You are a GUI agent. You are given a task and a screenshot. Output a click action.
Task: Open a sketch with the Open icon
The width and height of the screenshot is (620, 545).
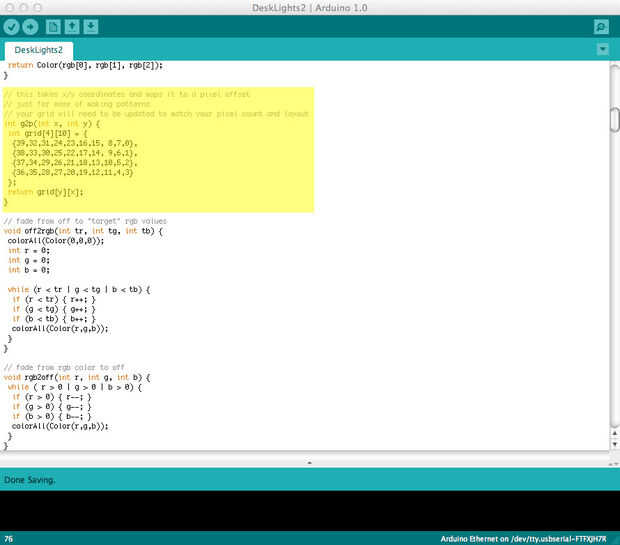72,27
